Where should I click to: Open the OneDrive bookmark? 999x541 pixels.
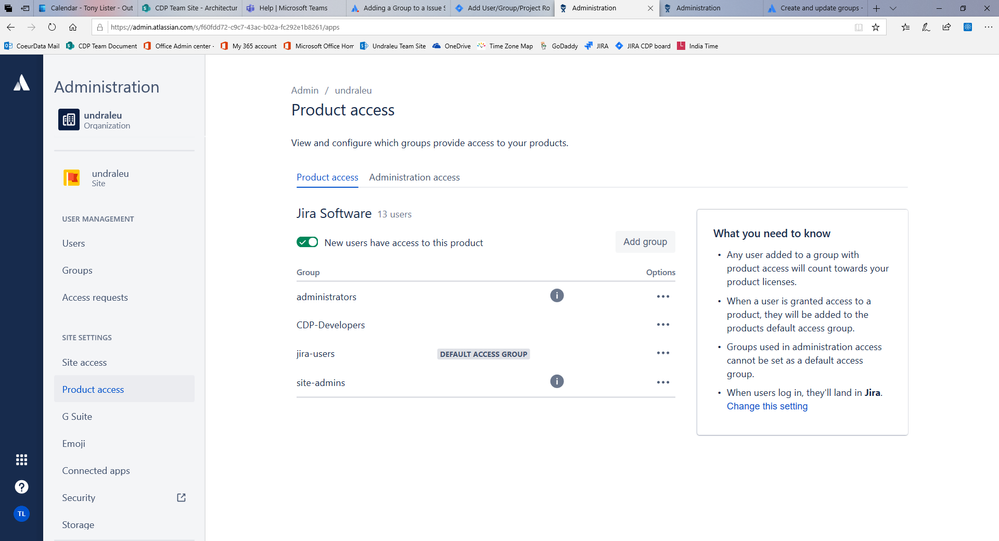click(x=451, y=46)
